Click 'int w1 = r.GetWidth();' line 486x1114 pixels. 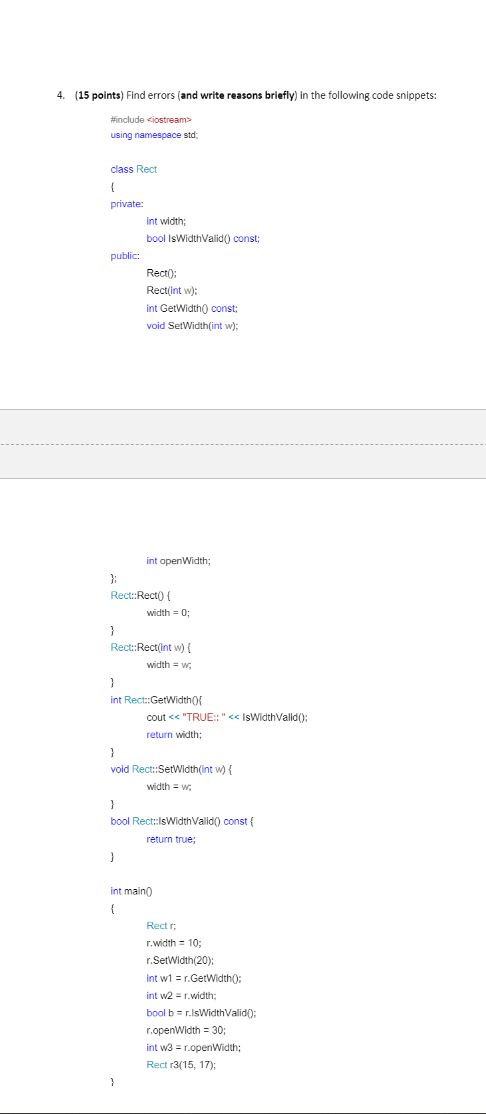point(195,978)
